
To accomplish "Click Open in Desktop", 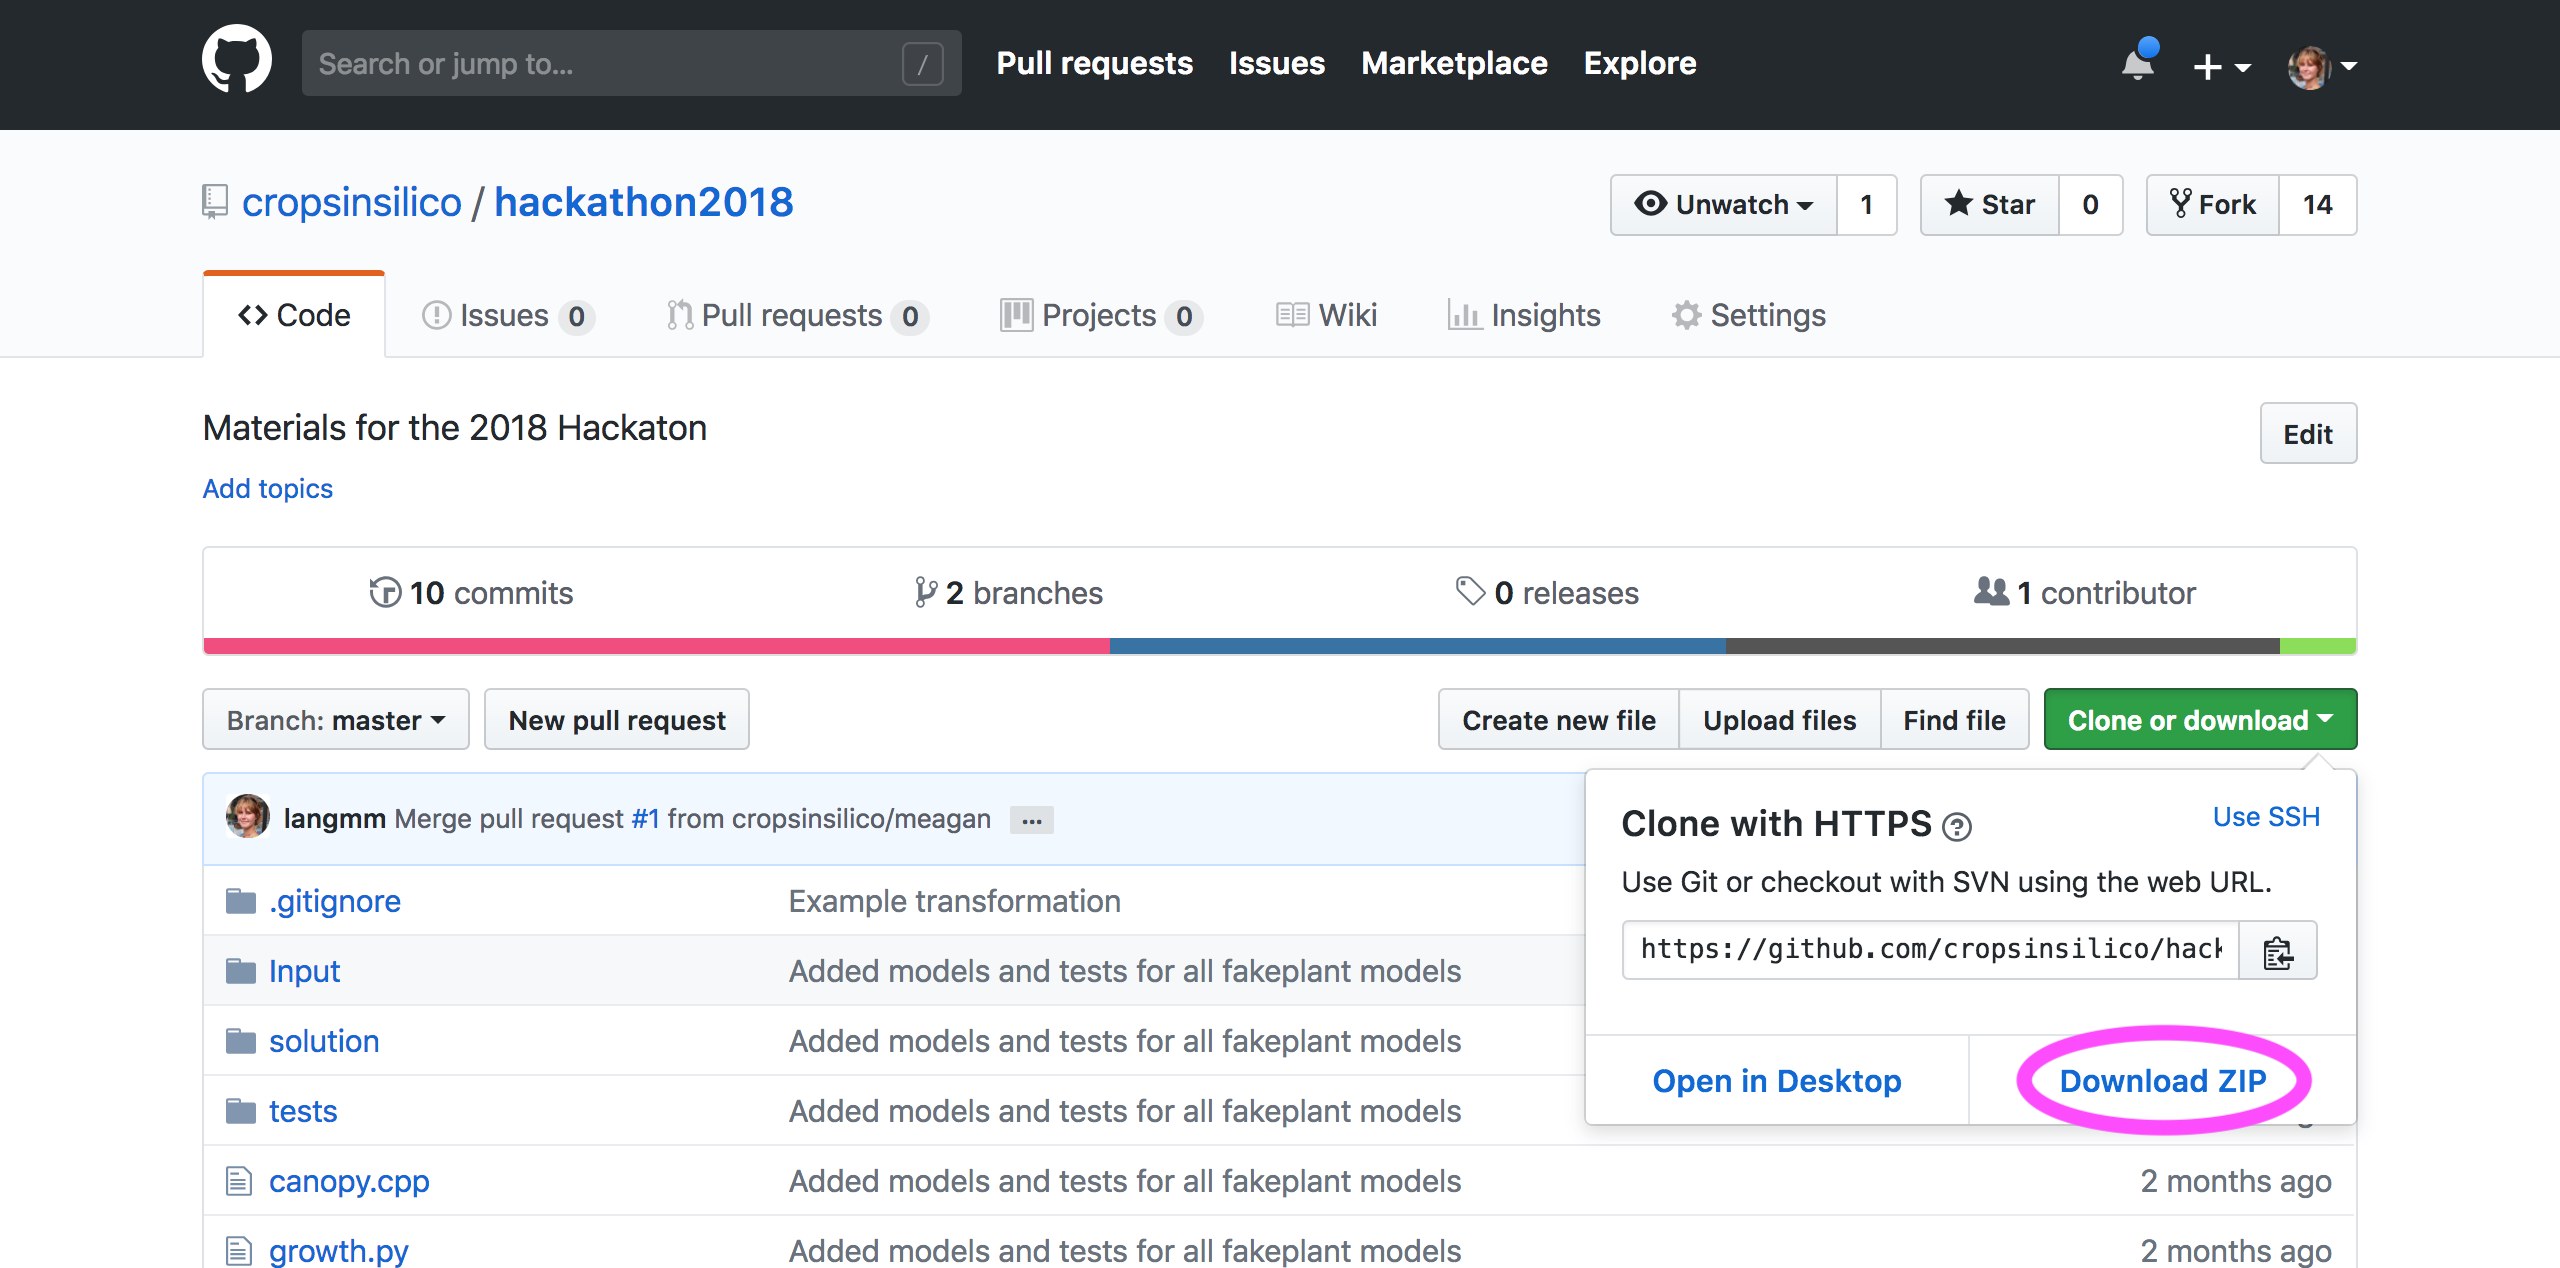I will pos(1777,1081).
